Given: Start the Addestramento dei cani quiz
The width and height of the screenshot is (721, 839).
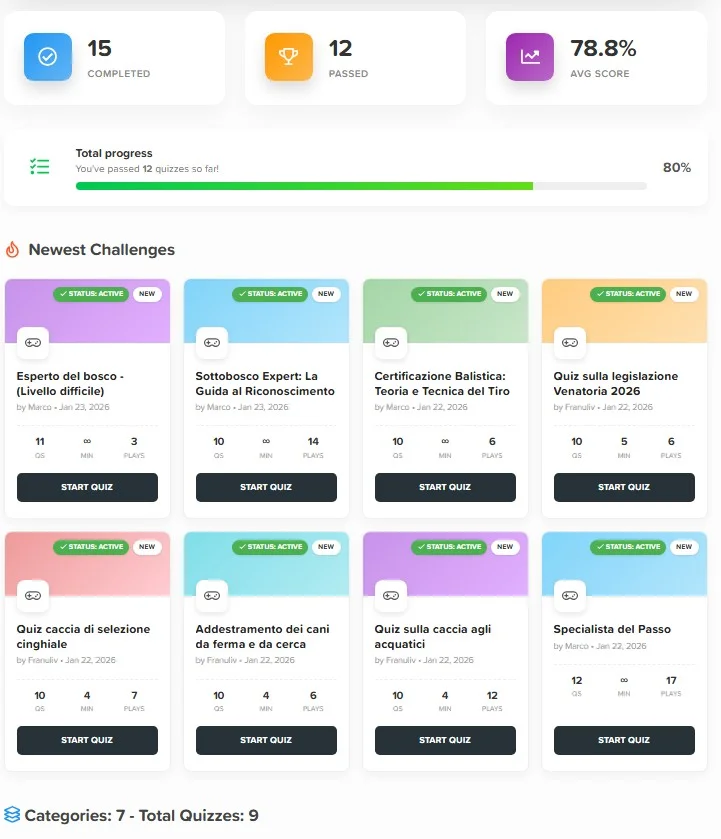Looking at the screenshot, I should point(265,741).
